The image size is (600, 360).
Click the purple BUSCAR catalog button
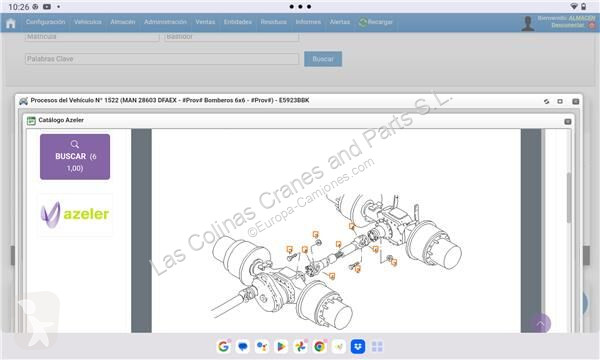pyautogui.click(x=75, y=157)
